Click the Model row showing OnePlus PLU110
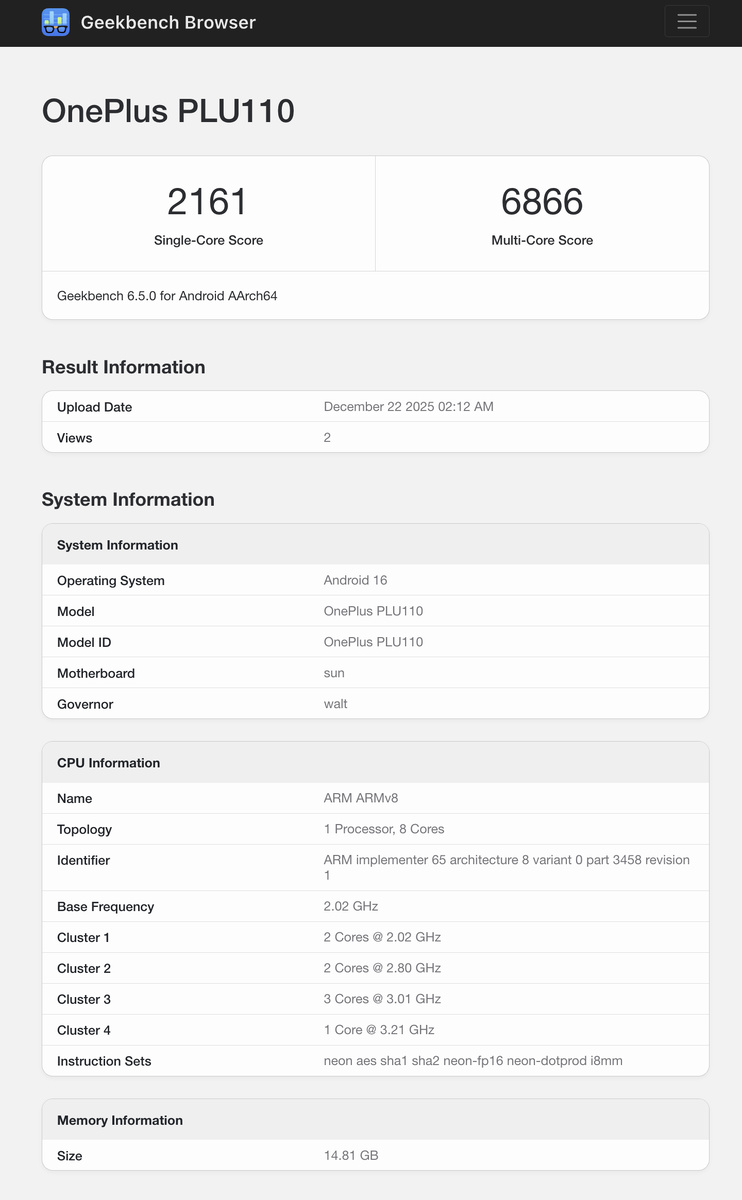The height and width of the screenshot is (1200, 742). 375,611
